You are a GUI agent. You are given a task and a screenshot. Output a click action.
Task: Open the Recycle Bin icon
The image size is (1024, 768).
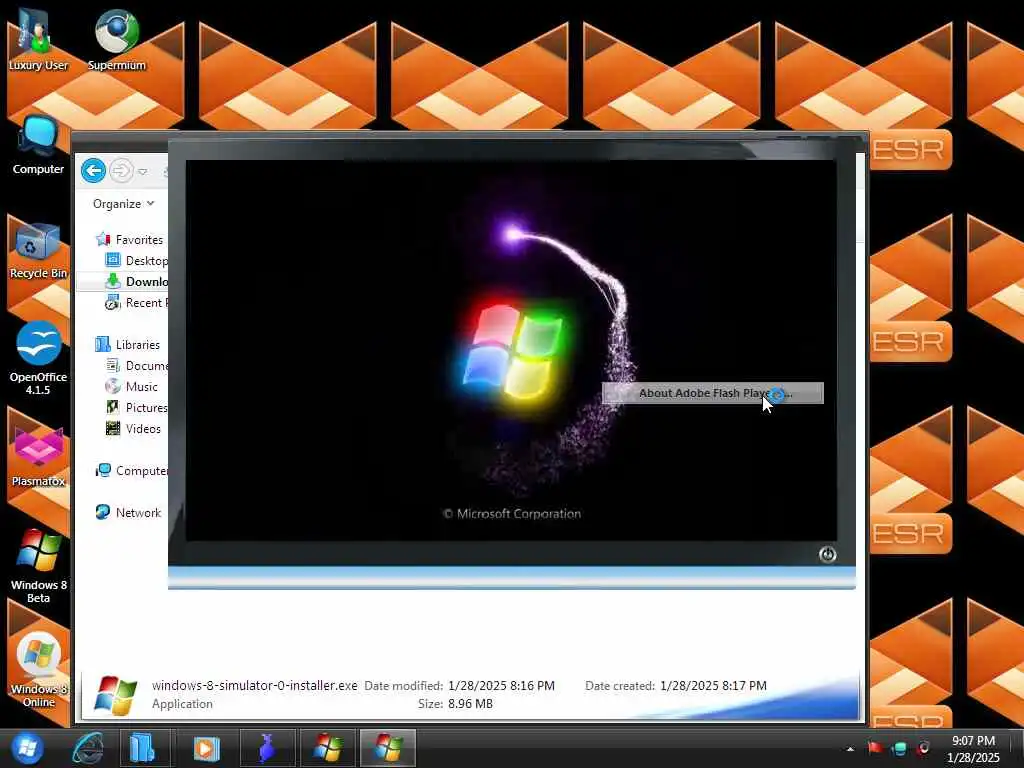[x=38, y=251]
